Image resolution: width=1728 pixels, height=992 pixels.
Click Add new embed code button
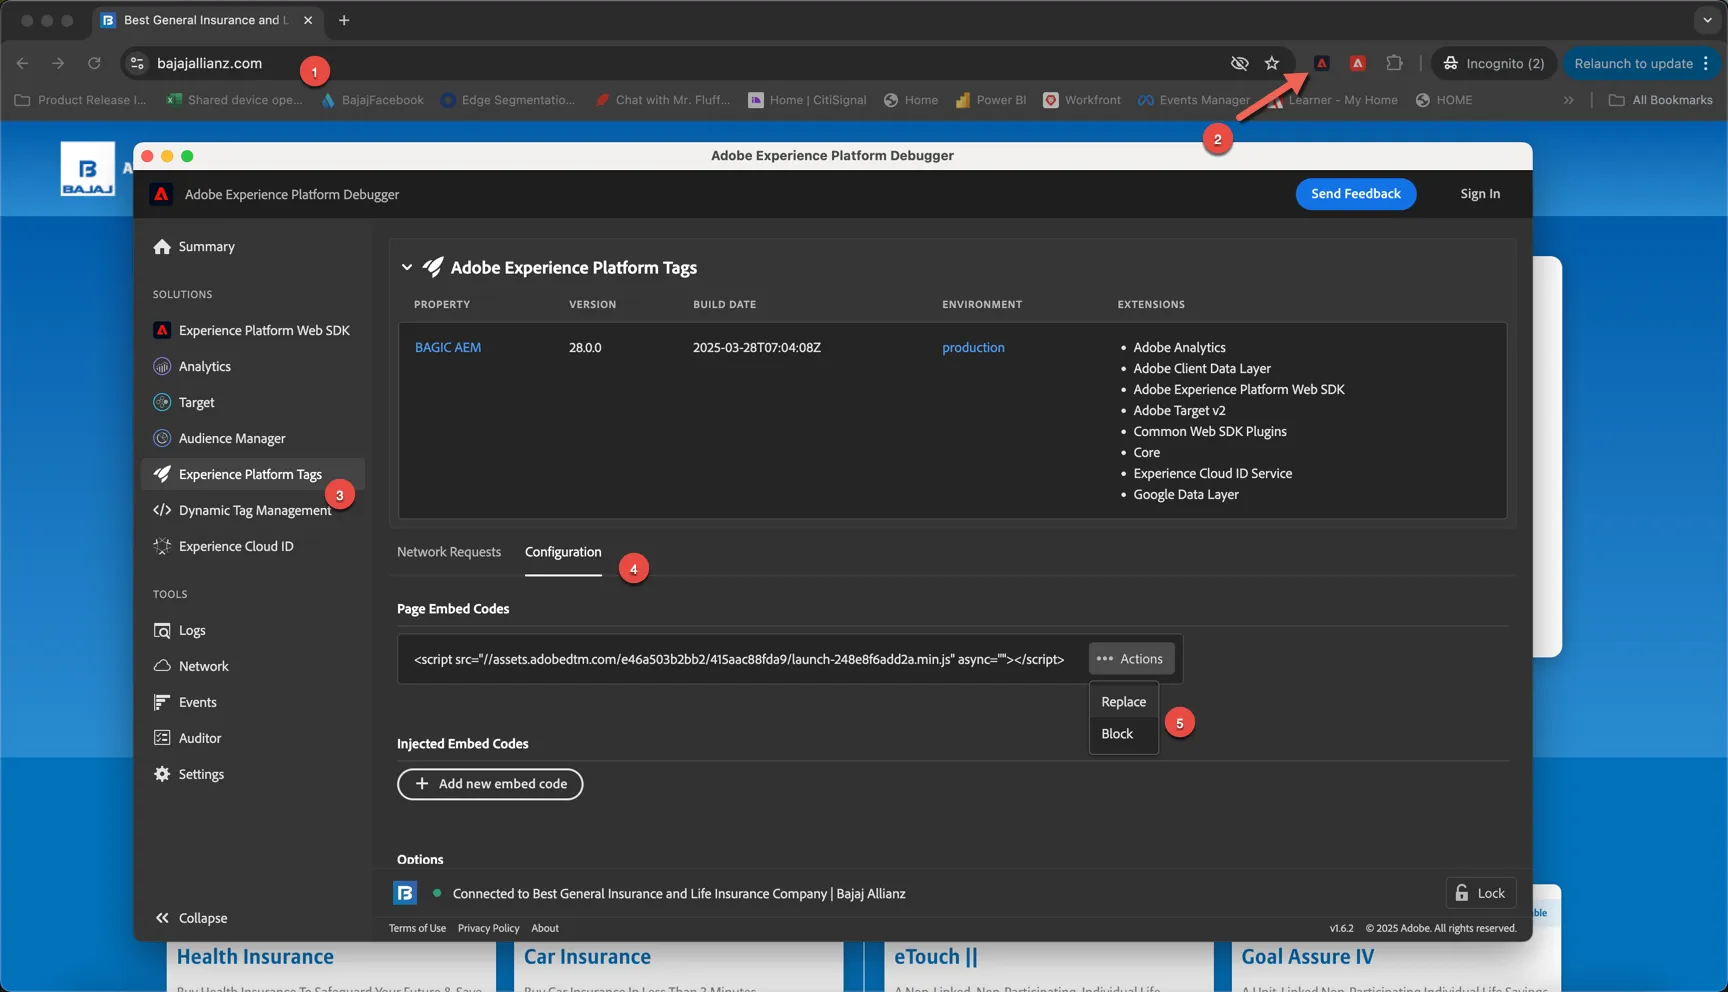tap(490, 784)
